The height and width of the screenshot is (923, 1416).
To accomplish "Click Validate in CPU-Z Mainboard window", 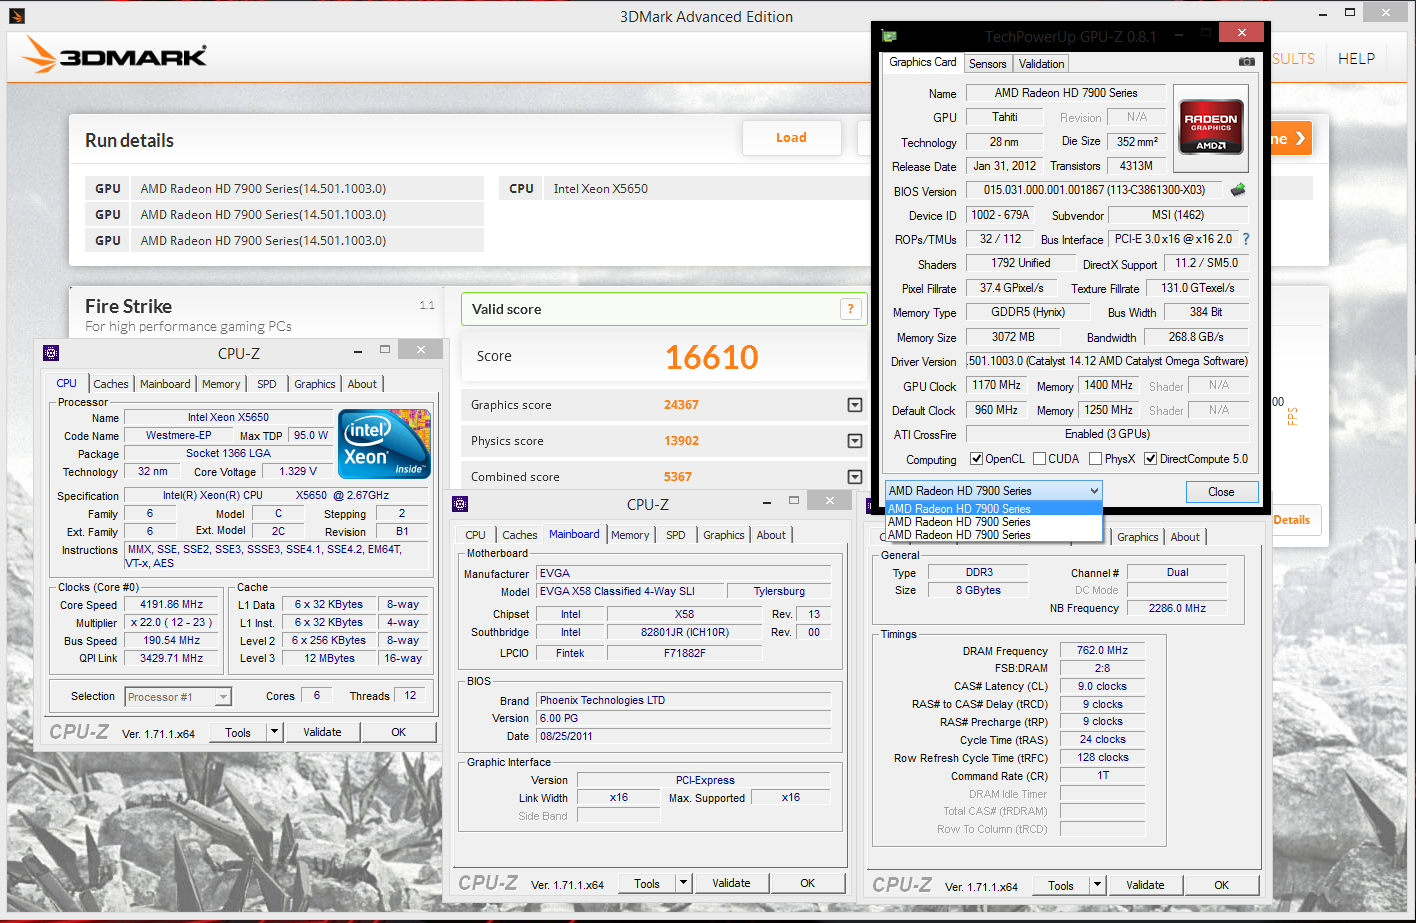I will [731, 883].
